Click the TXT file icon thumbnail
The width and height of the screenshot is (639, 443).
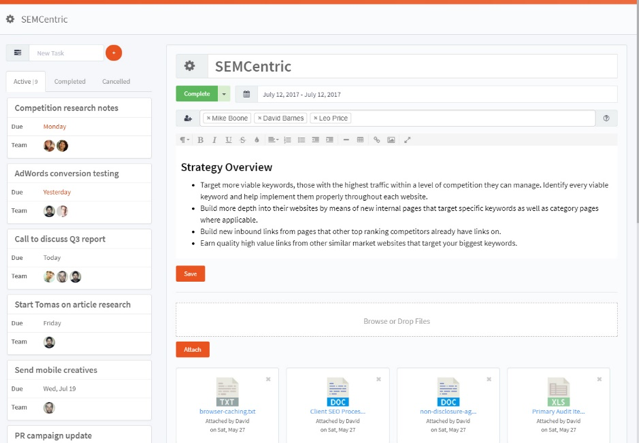click(x=227, y=392)
